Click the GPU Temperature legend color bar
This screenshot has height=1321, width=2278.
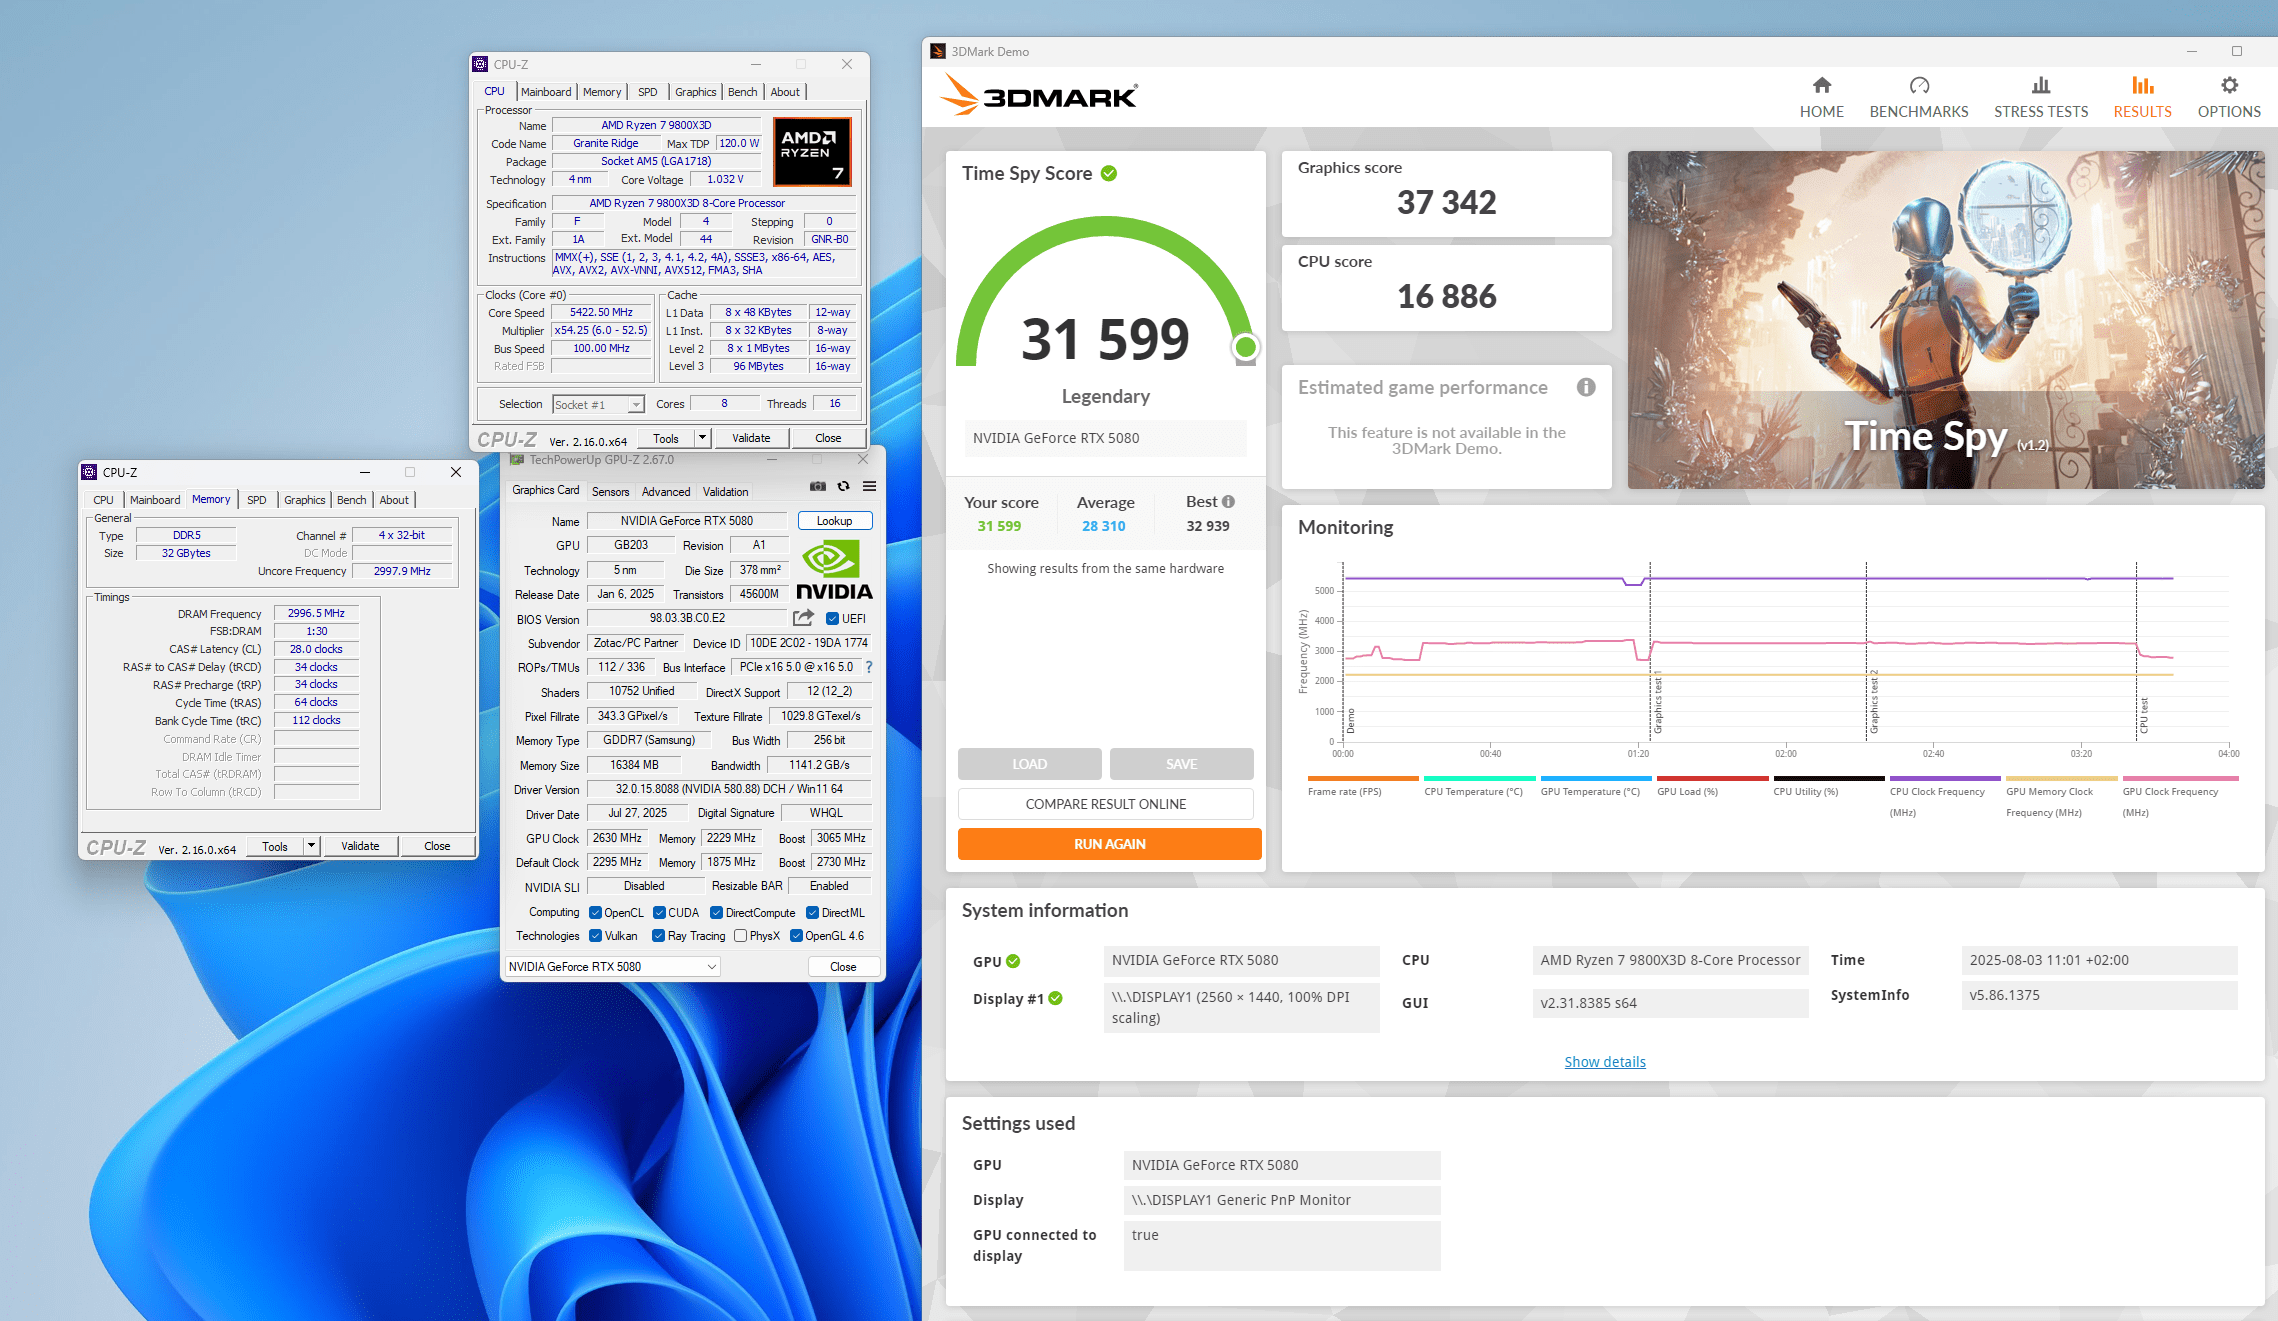[x=1596, y=778]
